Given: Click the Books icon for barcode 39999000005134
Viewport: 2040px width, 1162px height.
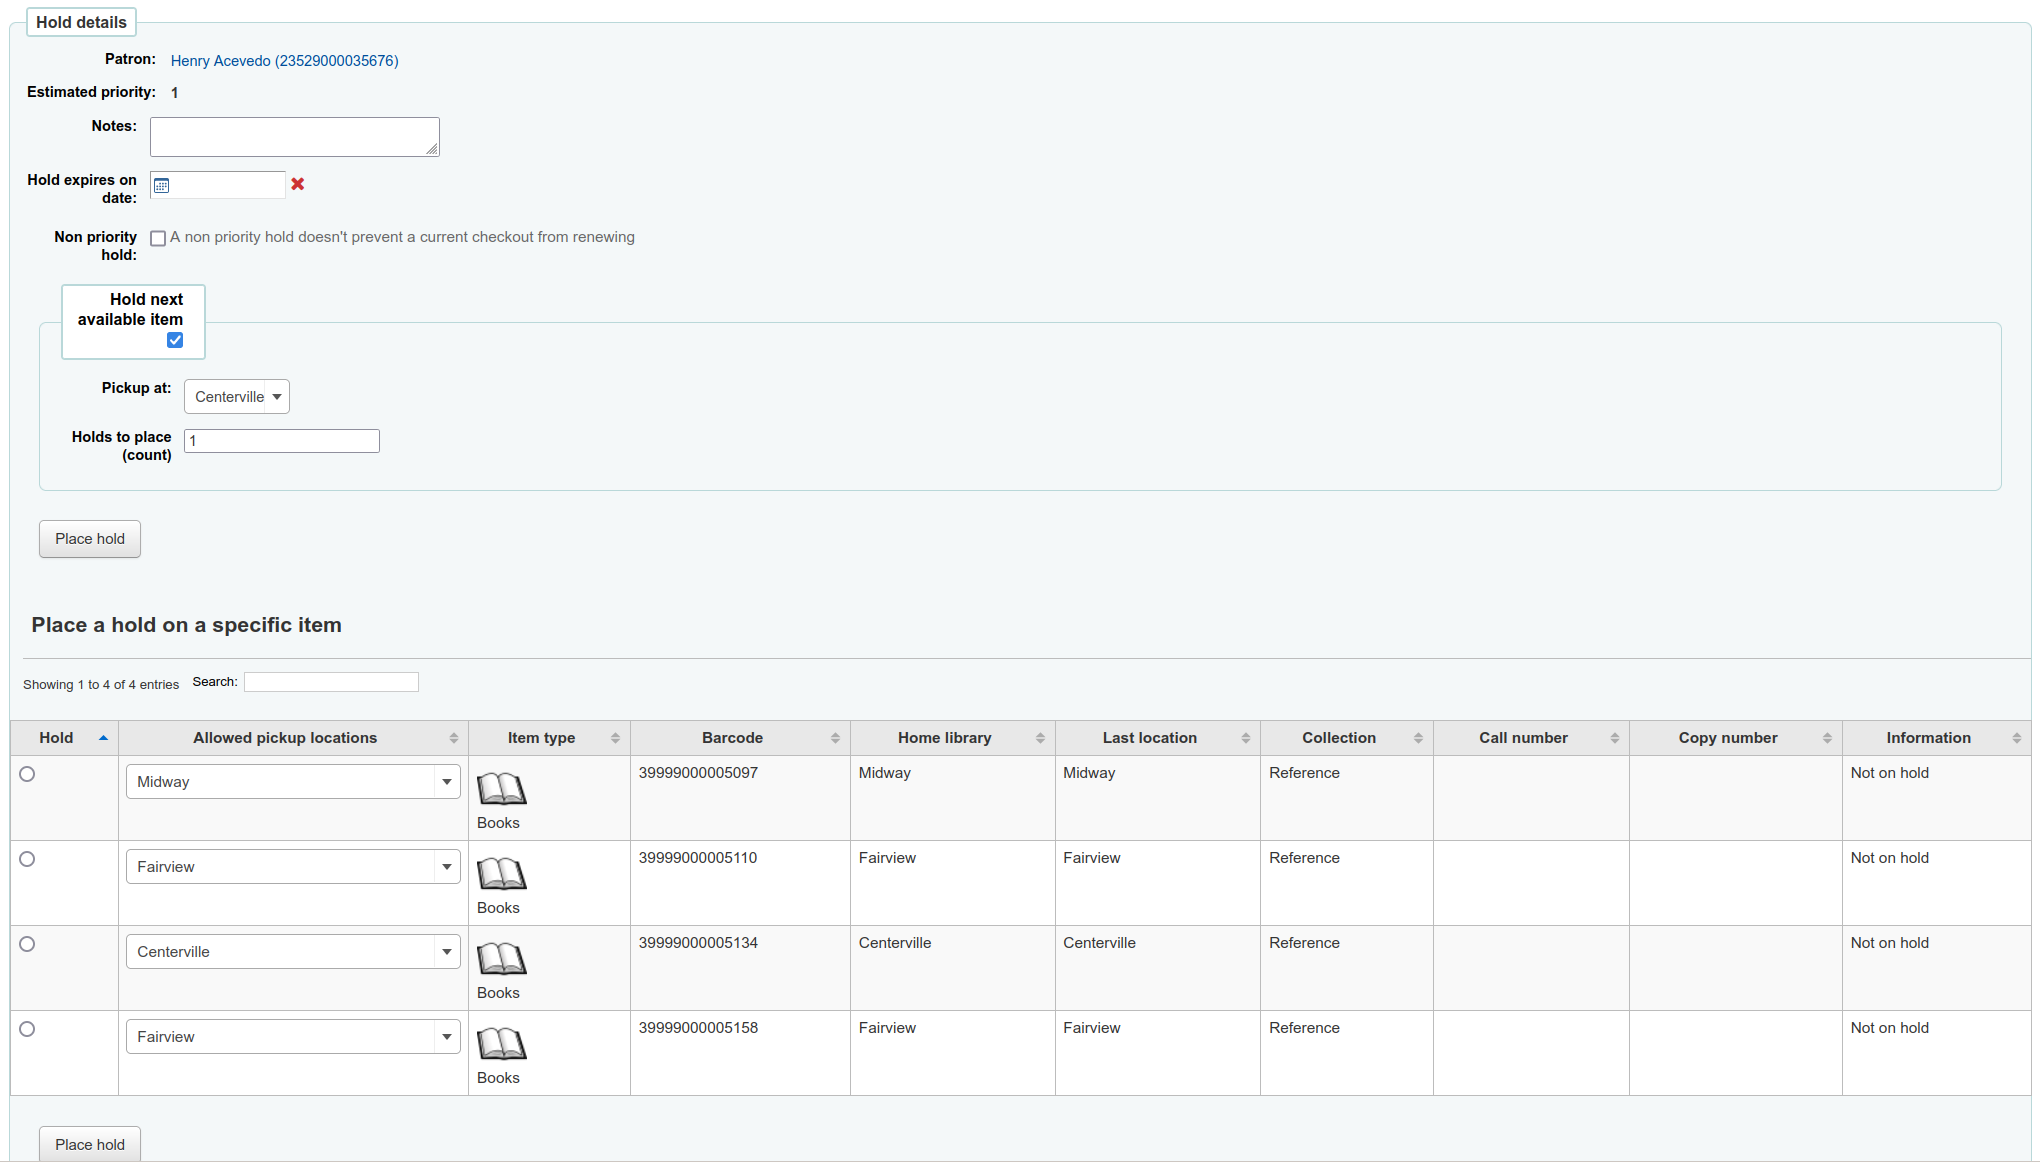Looking at the screenshot, I should [501, 959].
